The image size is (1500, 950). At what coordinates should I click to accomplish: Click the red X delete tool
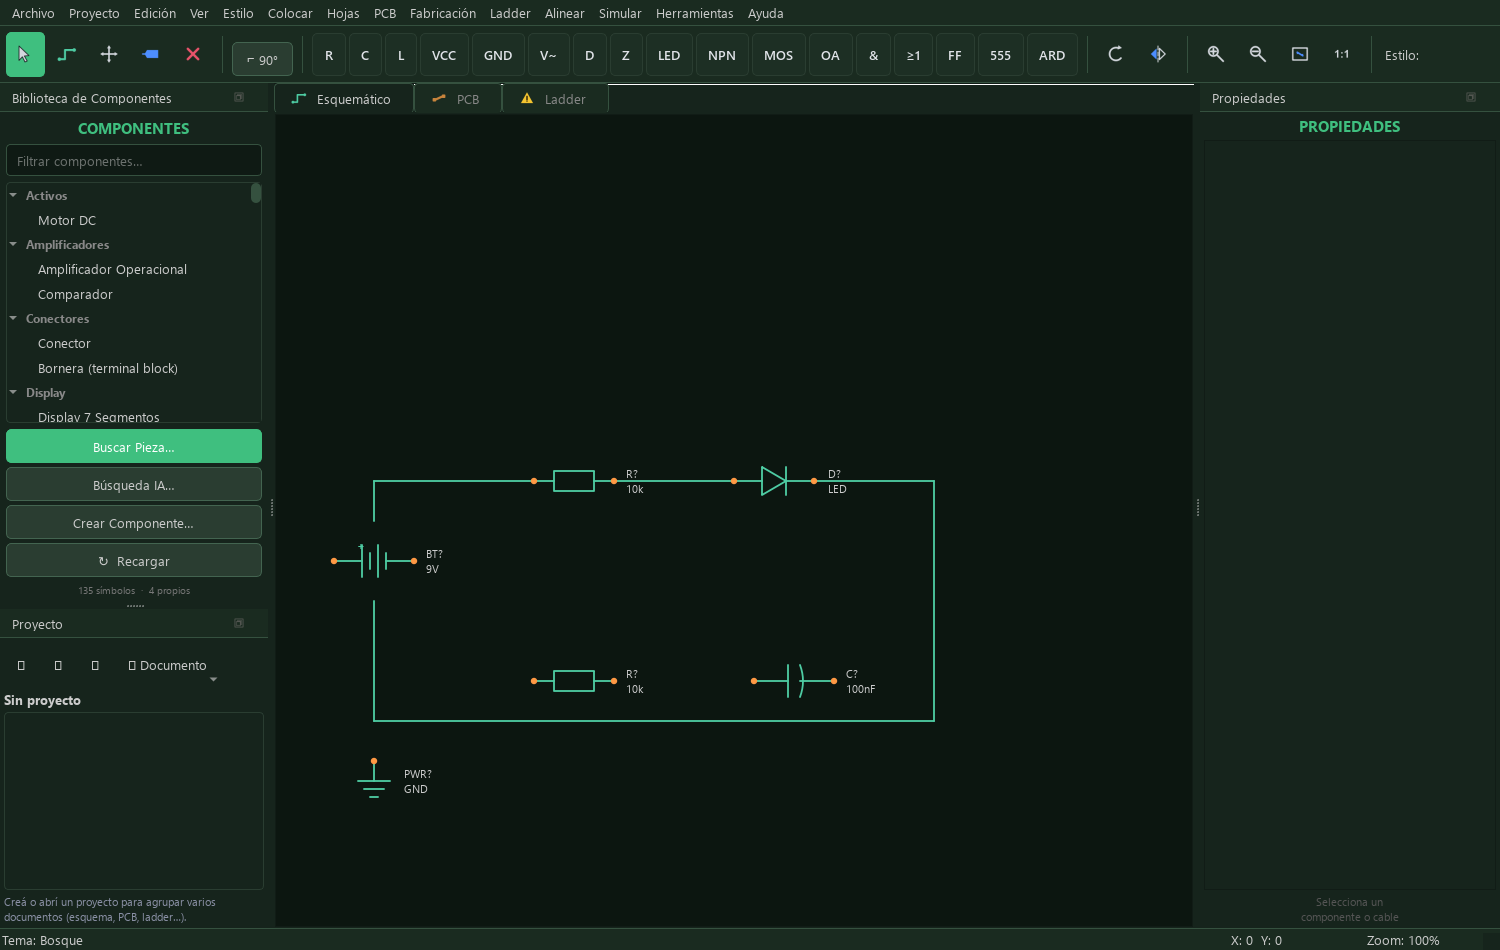point(193,55)
